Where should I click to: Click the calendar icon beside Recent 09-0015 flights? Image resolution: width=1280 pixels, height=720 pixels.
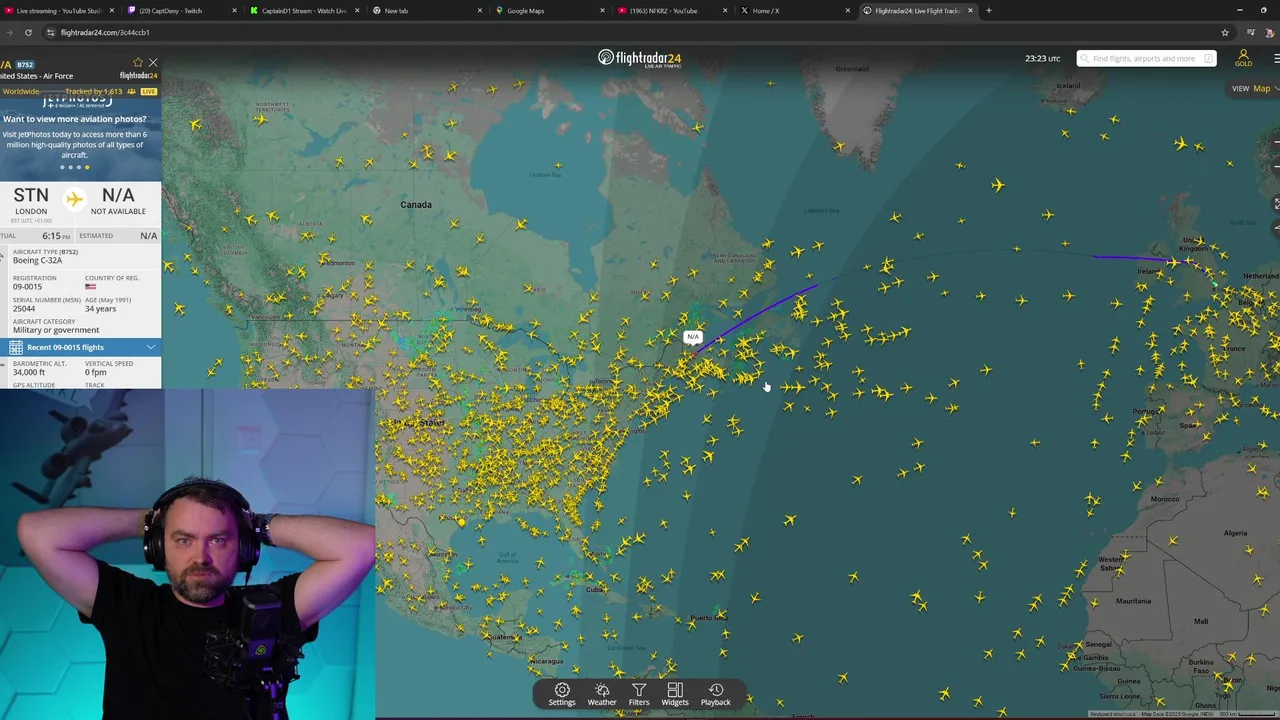click(x=16, y=347)
